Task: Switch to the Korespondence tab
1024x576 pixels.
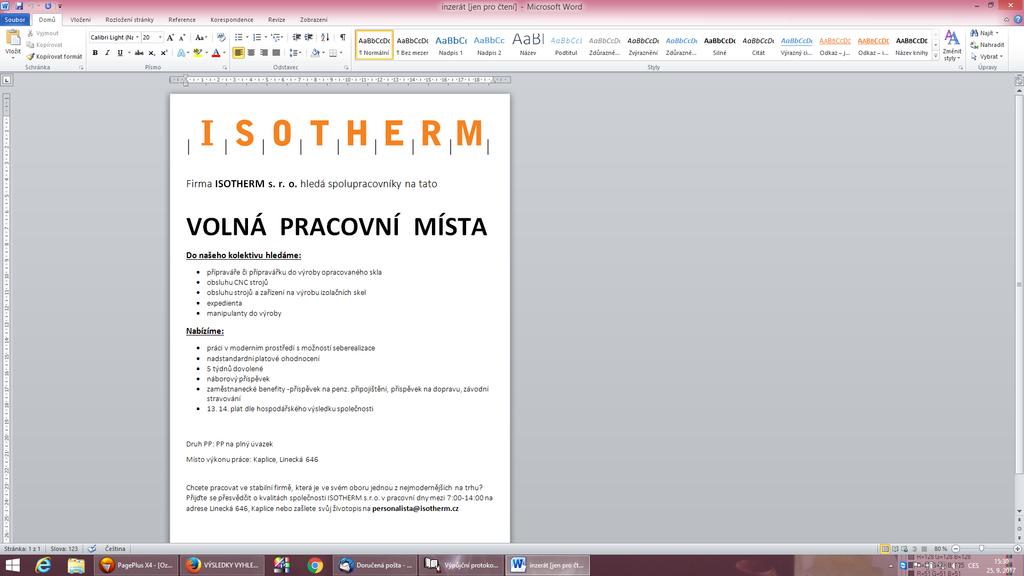Action: pos(232,20)
